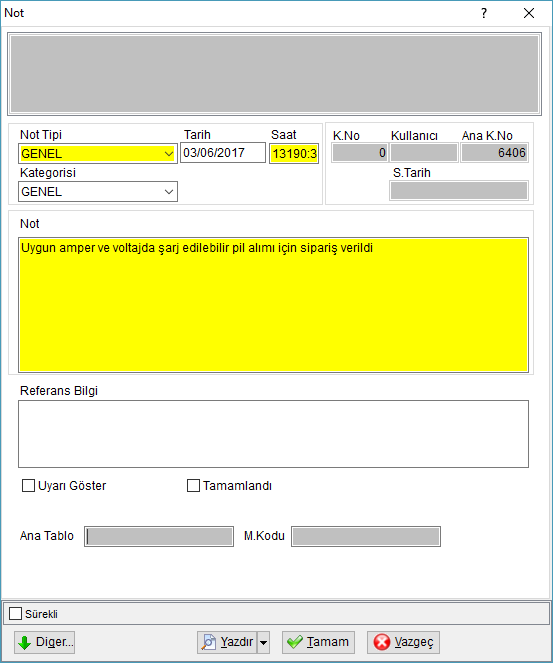Click the S.Tarih field
This screenshot has width=553, height=663.
click(x=459, y=191)
